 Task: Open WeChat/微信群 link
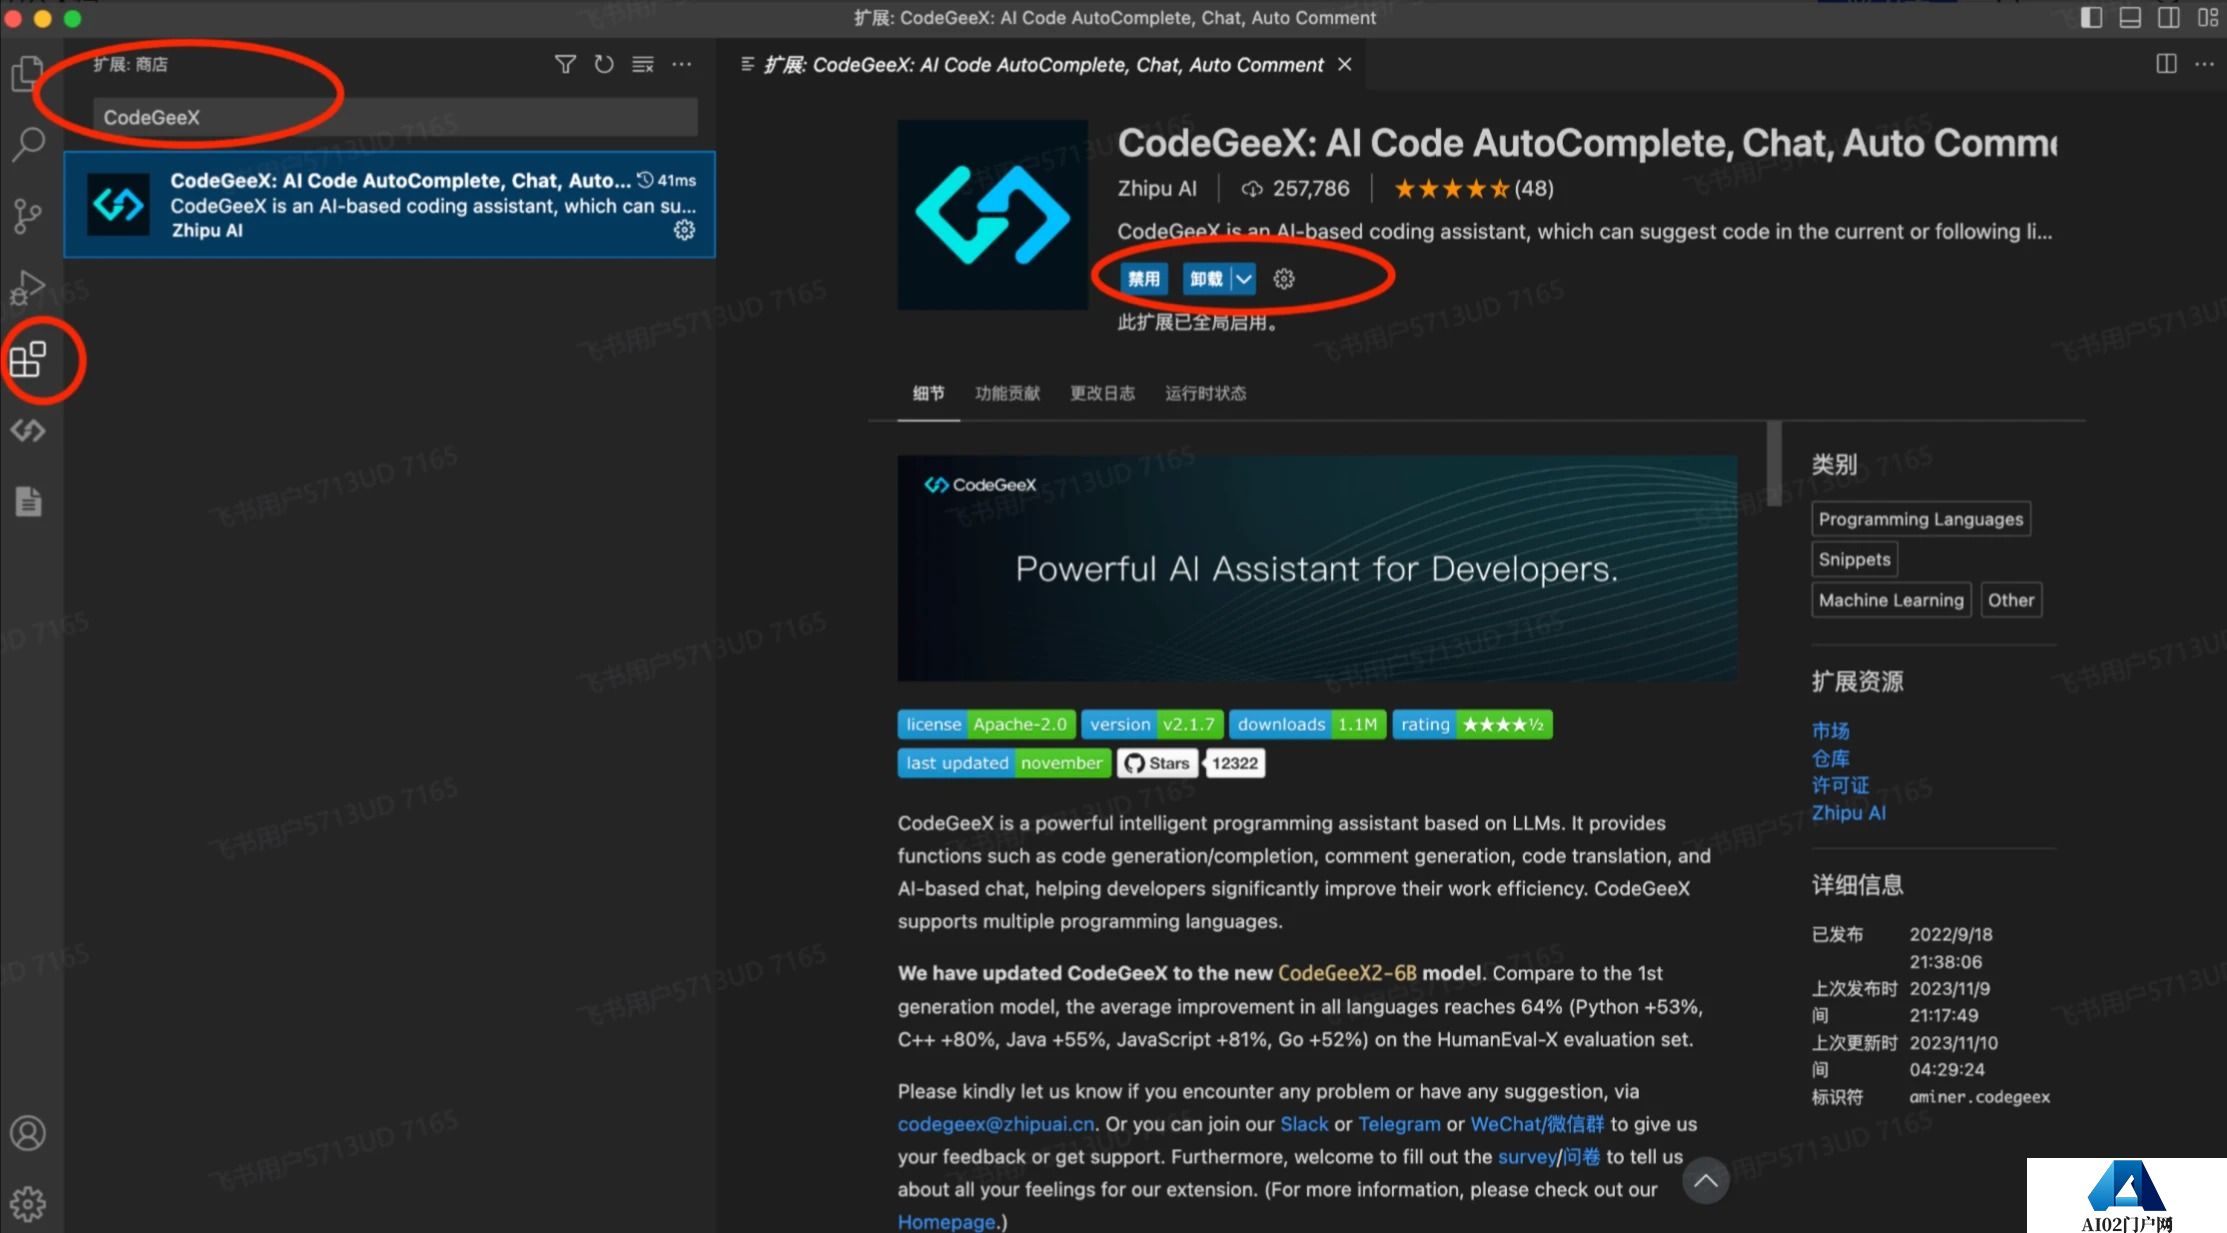pos(1537,1124)
